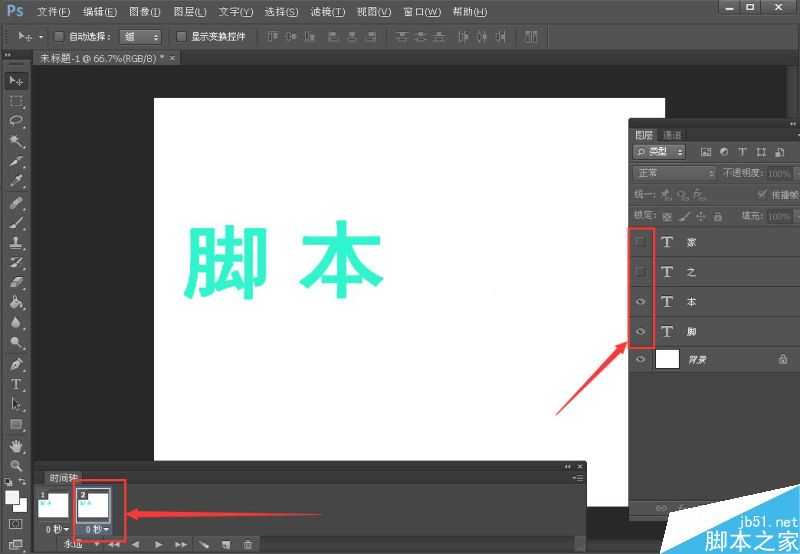The height and width of the screenshot is (554, 800).
Task: Select the Rectangular Marquee tool
Action: (16, 101)
